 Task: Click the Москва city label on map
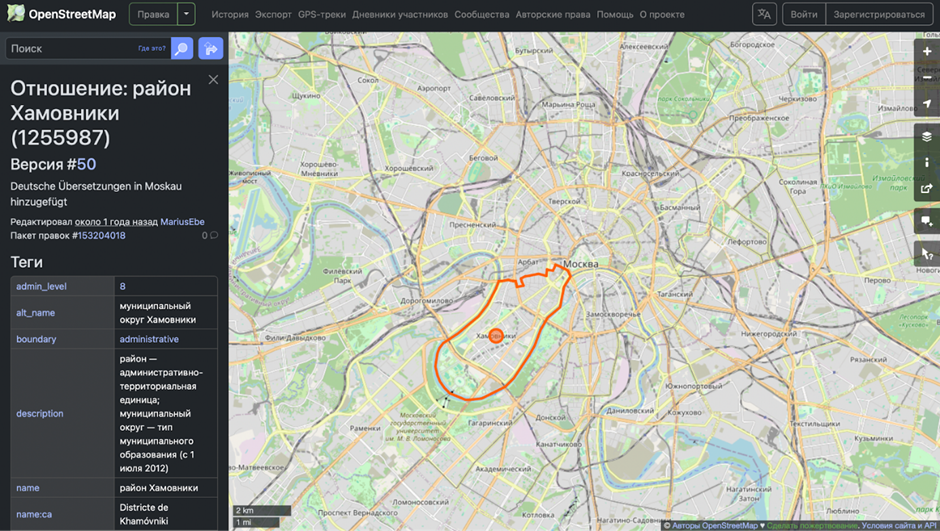[x=581, y=264]
